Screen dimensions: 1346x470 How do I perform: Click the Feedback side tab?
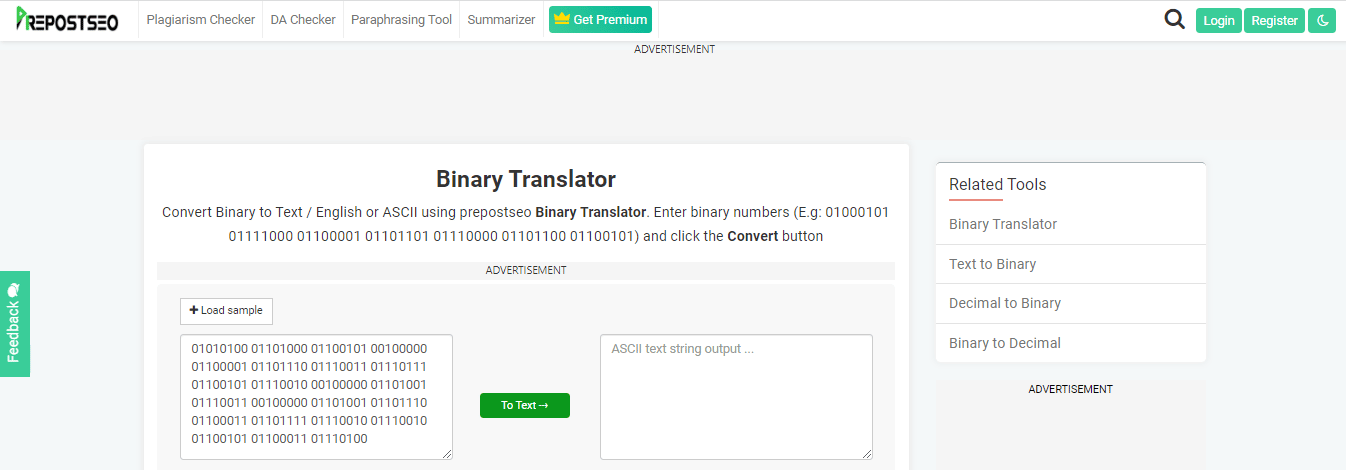click(x=14, y=324)
